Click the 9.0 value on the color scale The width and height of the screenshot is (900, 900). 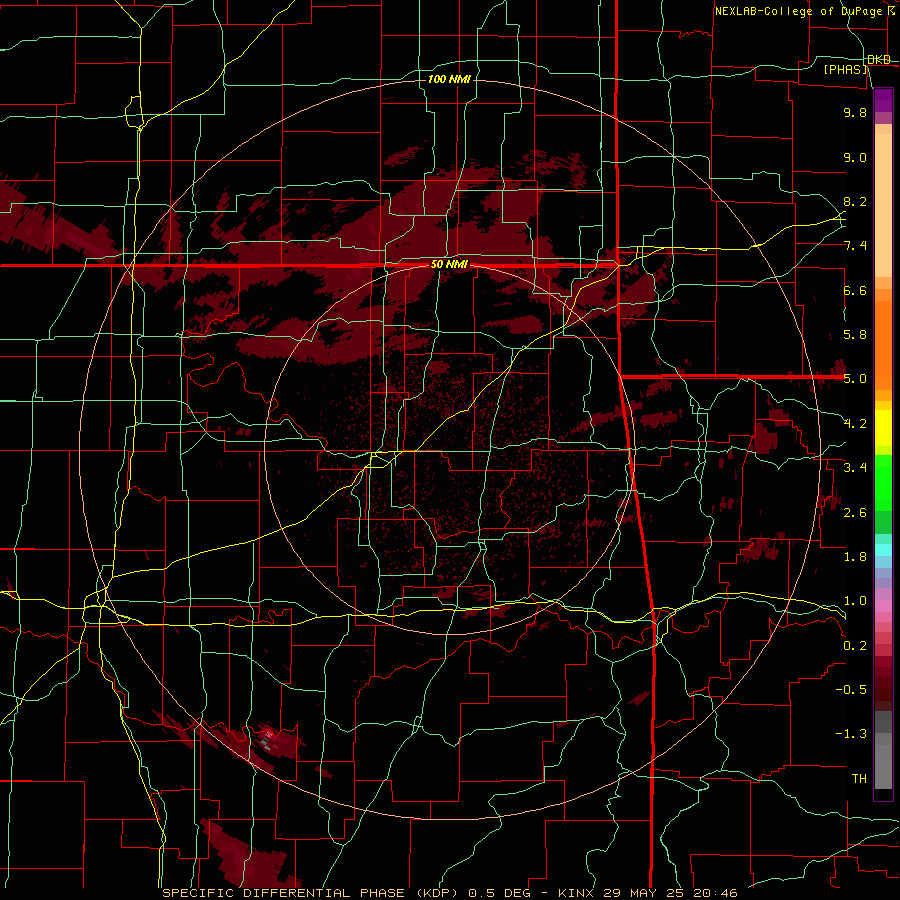[x=855, y=158]
